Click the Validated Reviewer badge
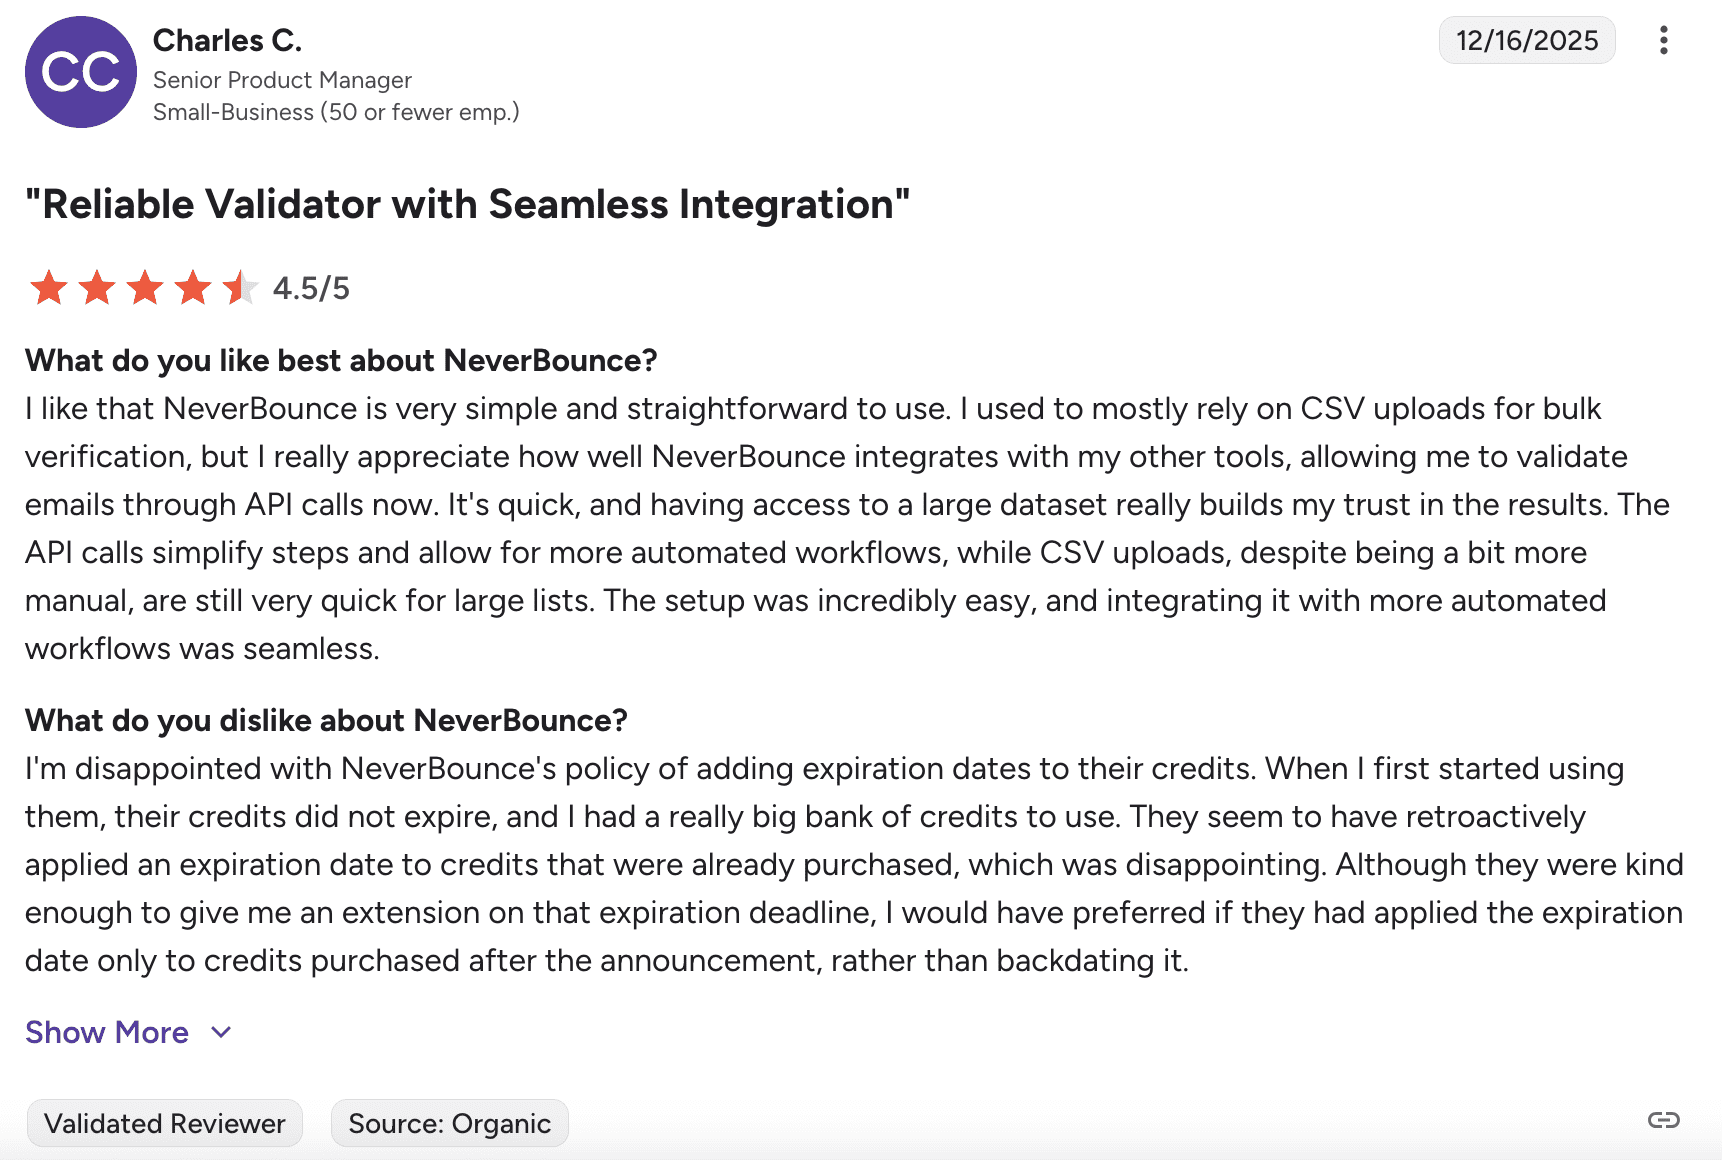This screenshot has width=1722, height=1160. (x=165, y=1123)
